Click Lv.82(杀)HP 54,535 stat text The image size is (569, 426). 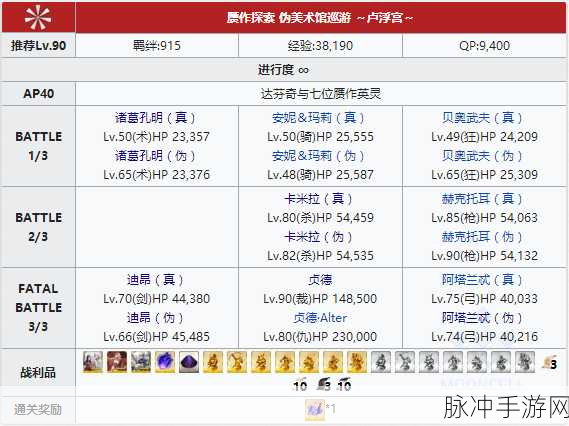(320, 256)
